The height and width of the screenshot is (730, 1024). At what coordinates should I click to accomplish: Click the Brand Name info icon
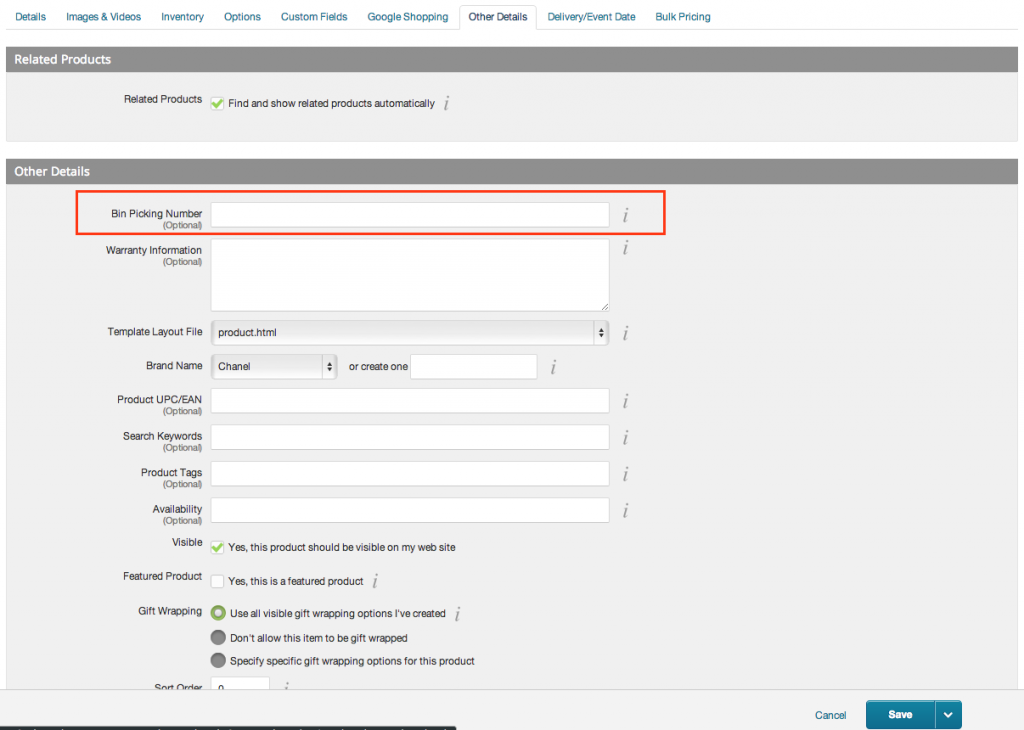click(x=553, y=366)
